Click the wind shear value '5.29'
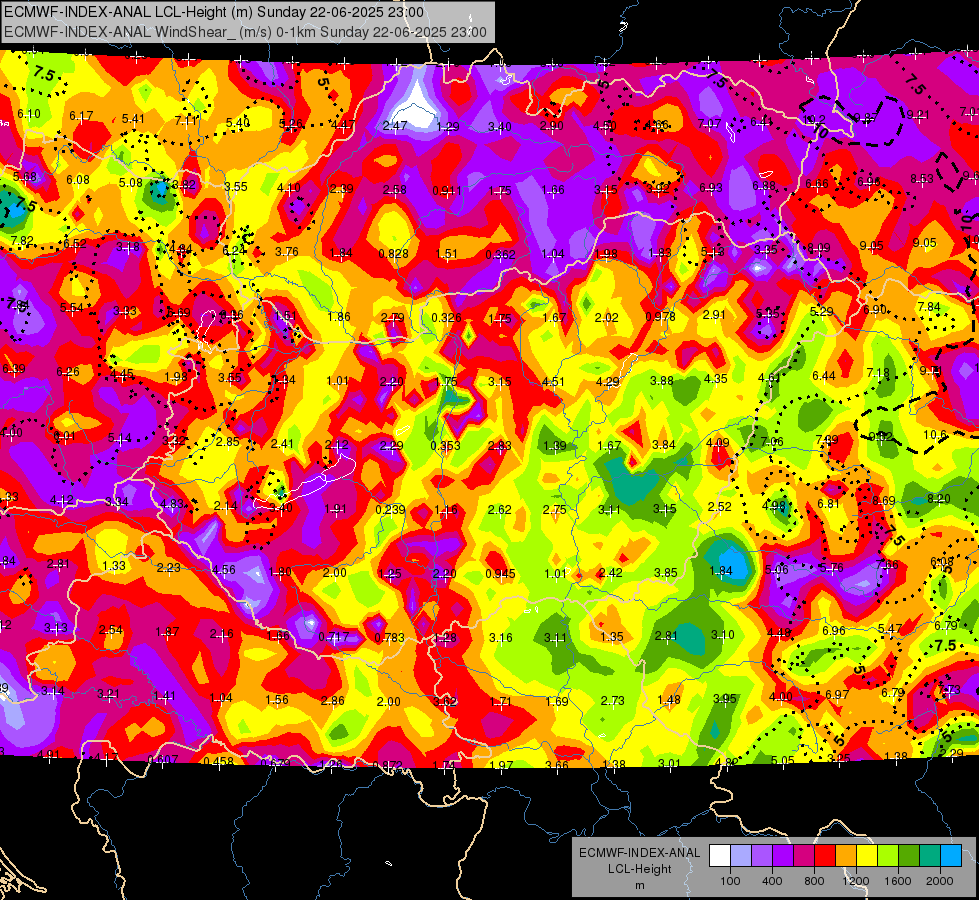Viewport: 979px width, 900px height. [822, 311]
